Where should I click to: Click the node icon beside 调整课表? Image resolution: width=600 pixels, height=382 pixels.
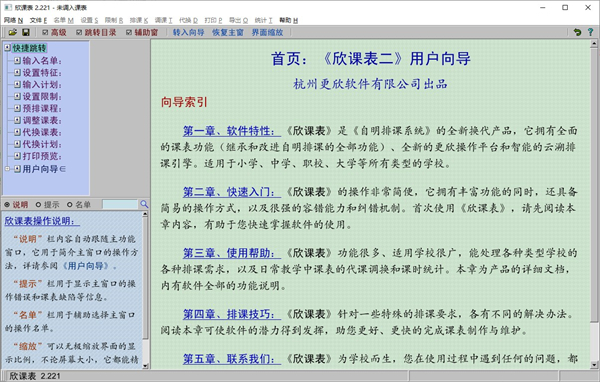tap(17, 120)
